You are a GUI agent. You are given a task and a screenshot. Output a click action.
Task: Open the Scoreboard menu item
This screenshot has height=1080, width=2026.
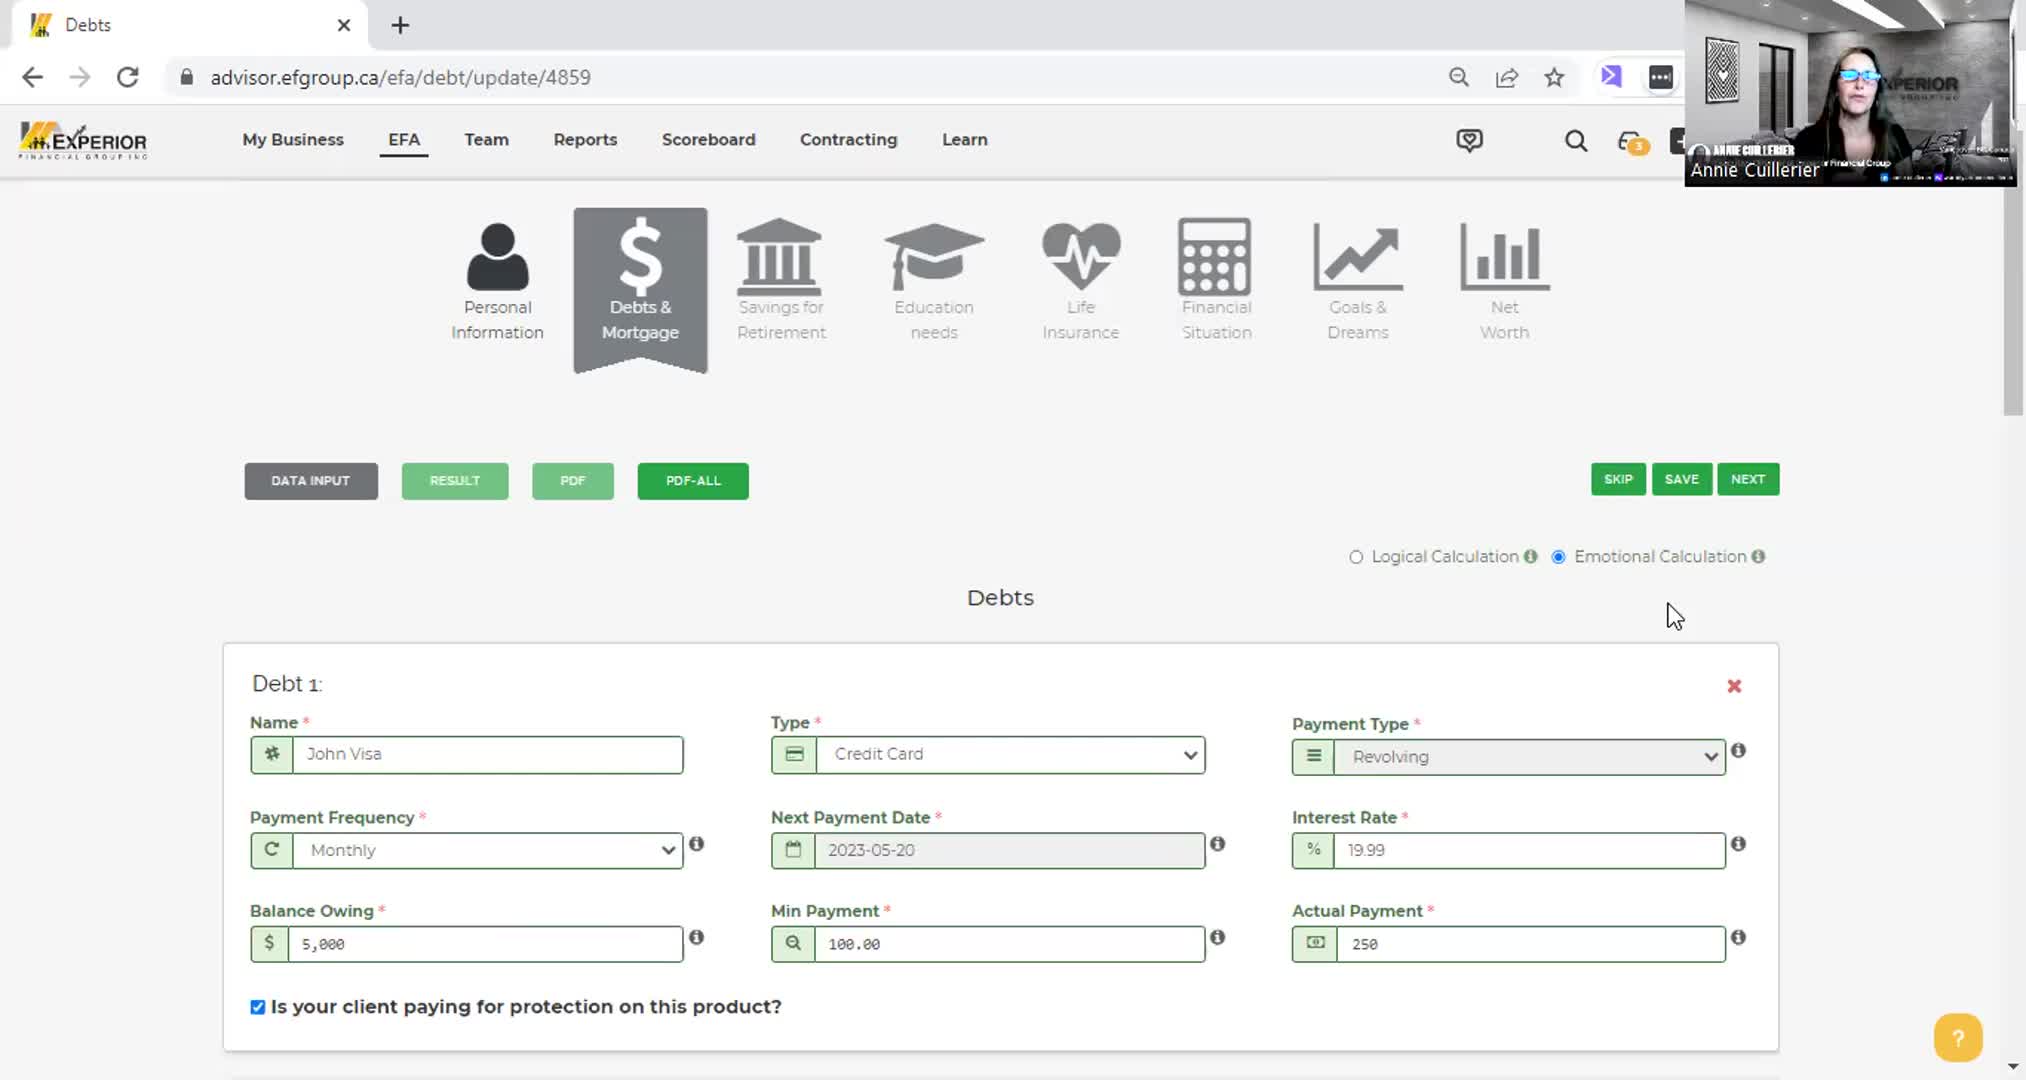coord(708,140)
